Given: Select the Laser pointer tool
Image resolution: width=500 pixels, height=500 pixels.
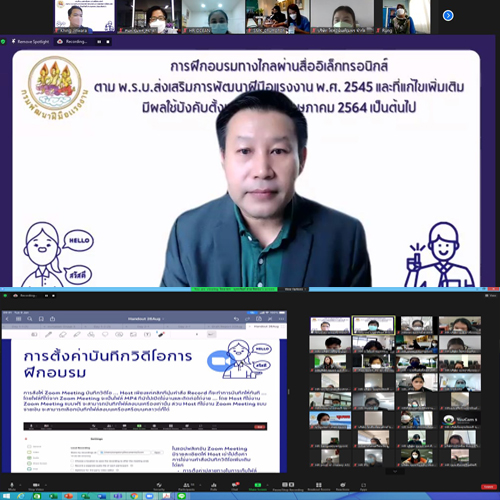Looking at the screenshot, I should [x=161, y=334].
